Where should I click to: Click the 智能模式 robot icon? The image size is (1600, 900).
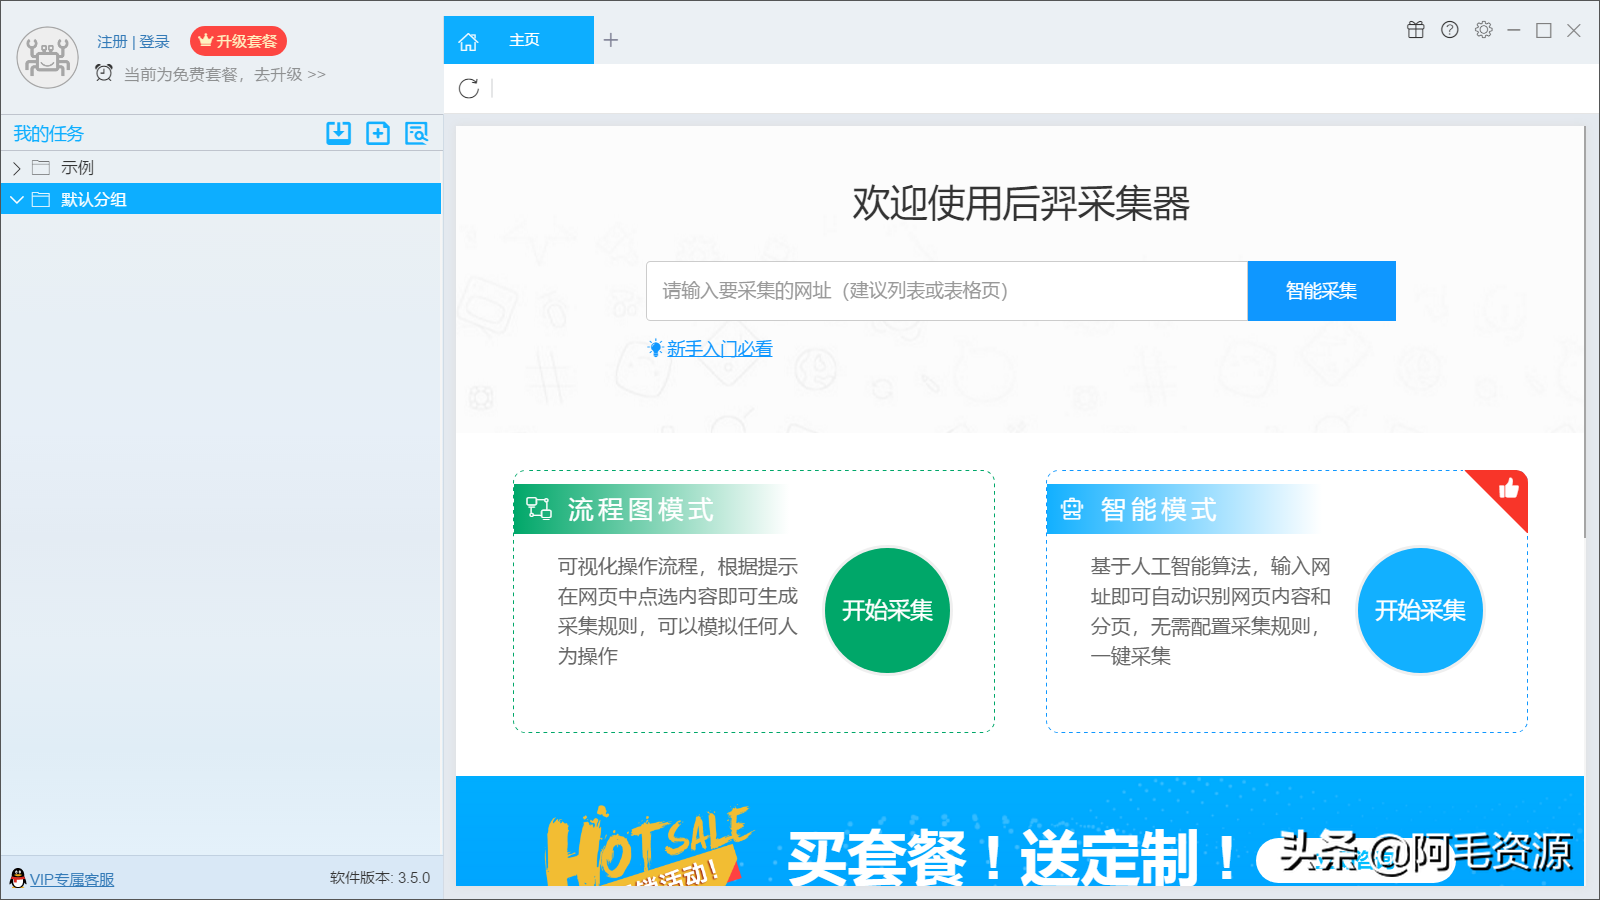pos(1072,509)
